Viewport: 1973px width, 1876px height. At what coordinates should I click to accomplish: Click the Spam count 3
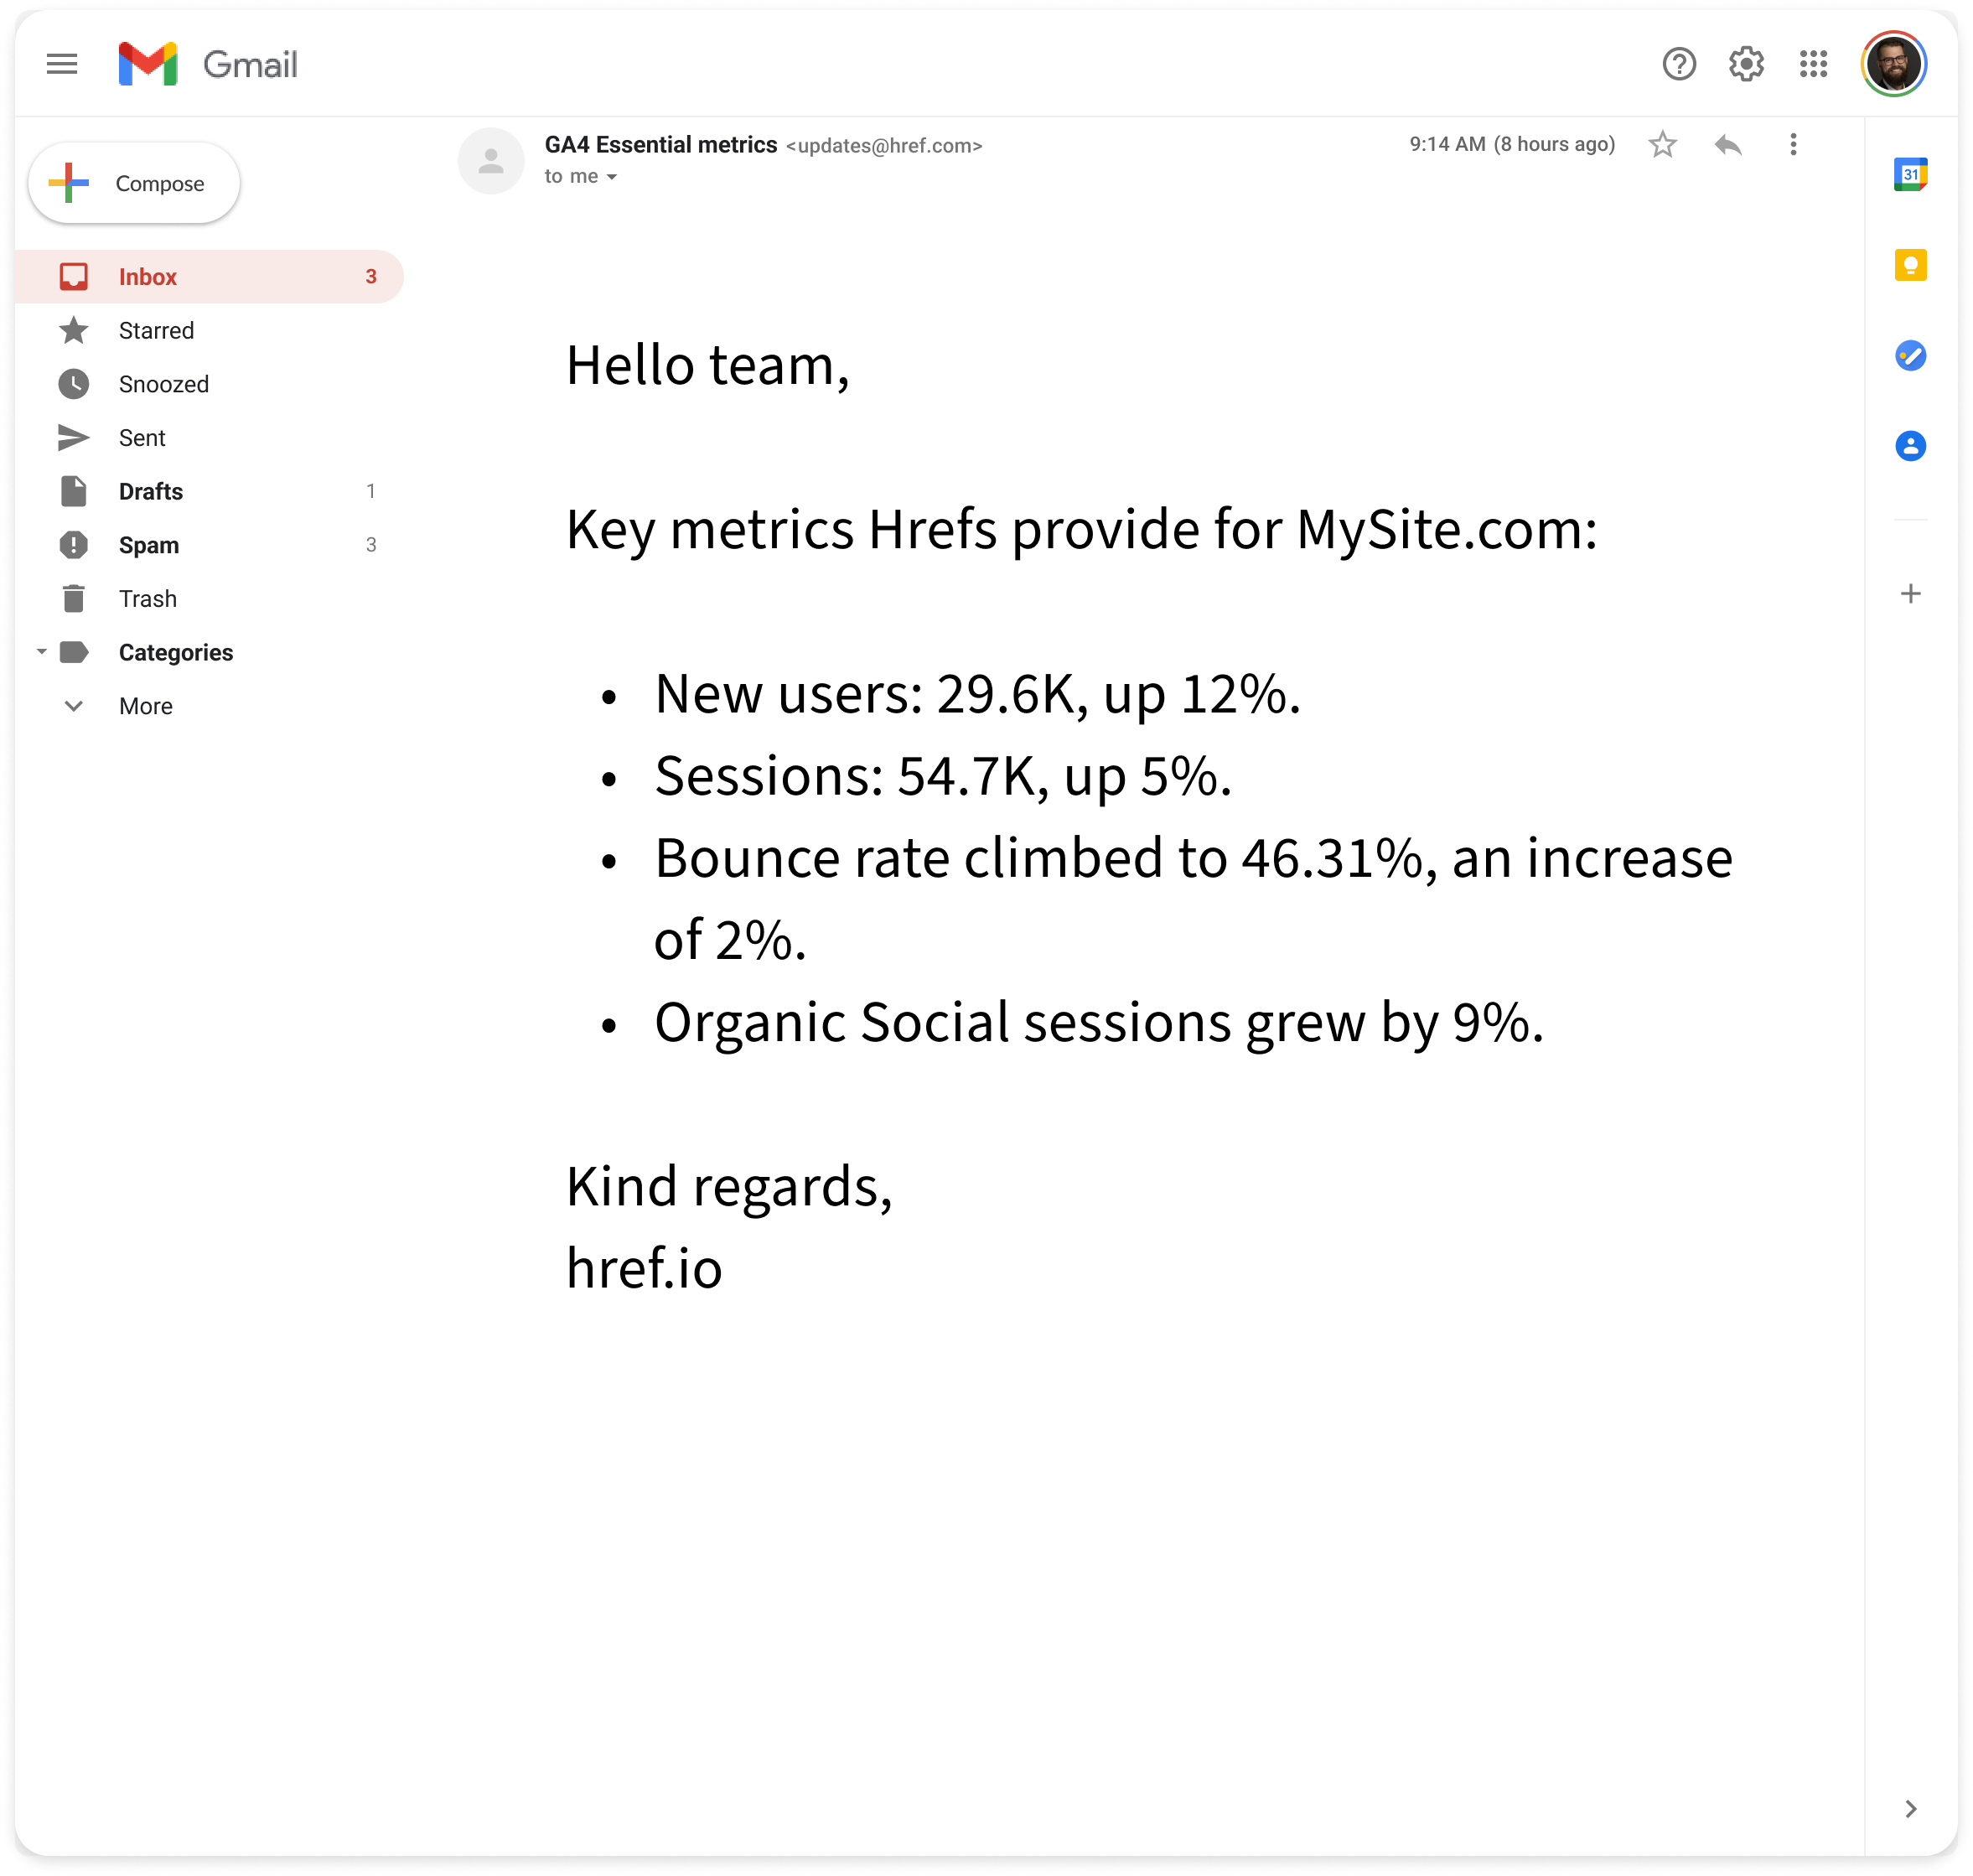371,545
